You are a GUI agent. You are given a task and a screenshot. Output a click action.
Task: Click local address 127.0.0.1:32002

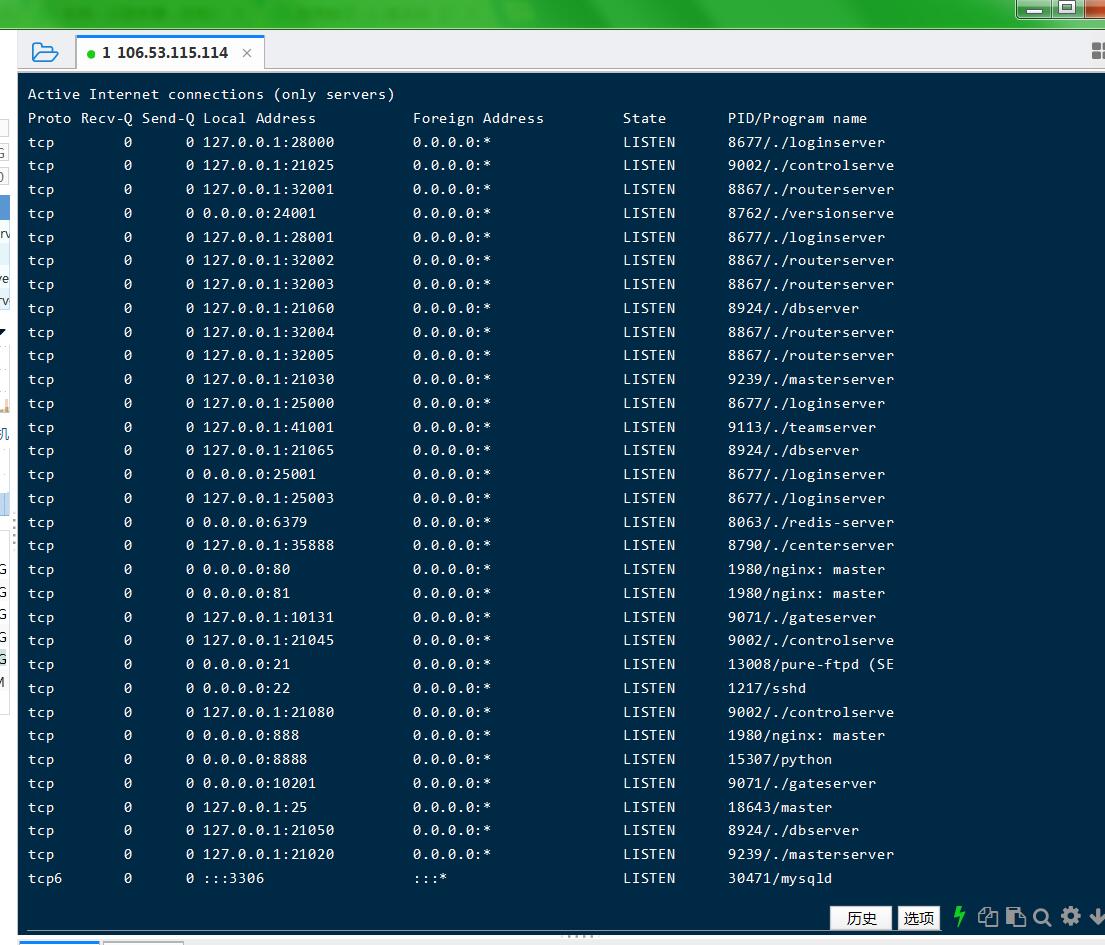[x=268, y=261]
